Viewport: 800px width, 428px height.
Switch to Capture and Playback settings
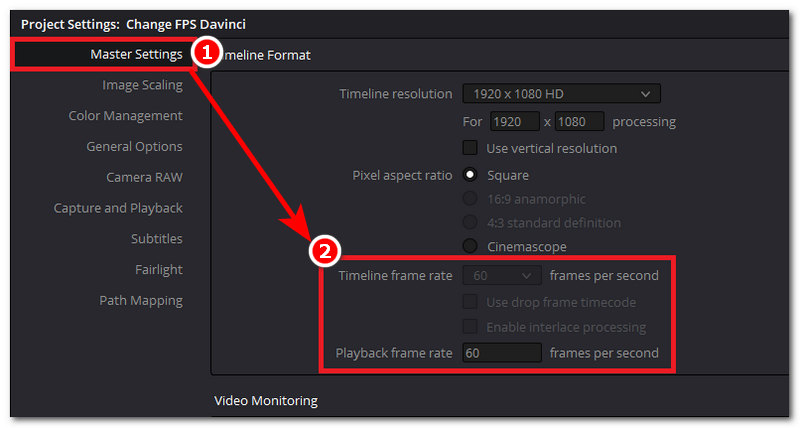pyautogui.click(x=118, y=208)
